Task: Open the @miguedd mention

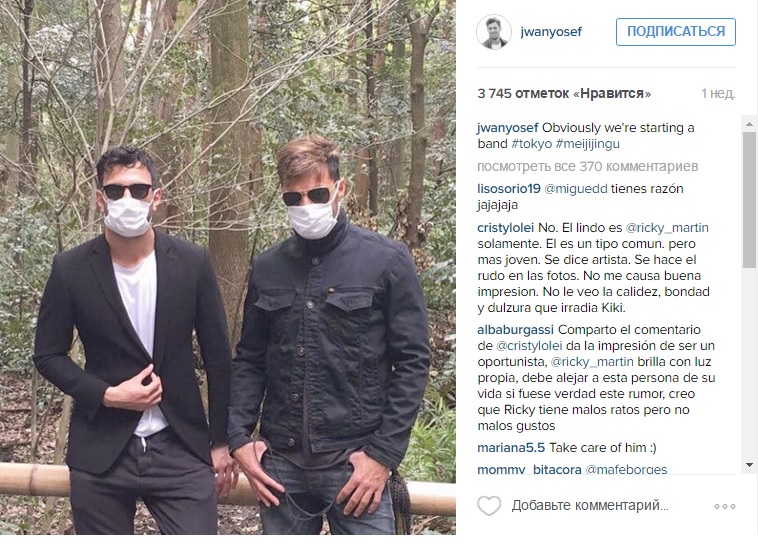Action: (576, 189)
